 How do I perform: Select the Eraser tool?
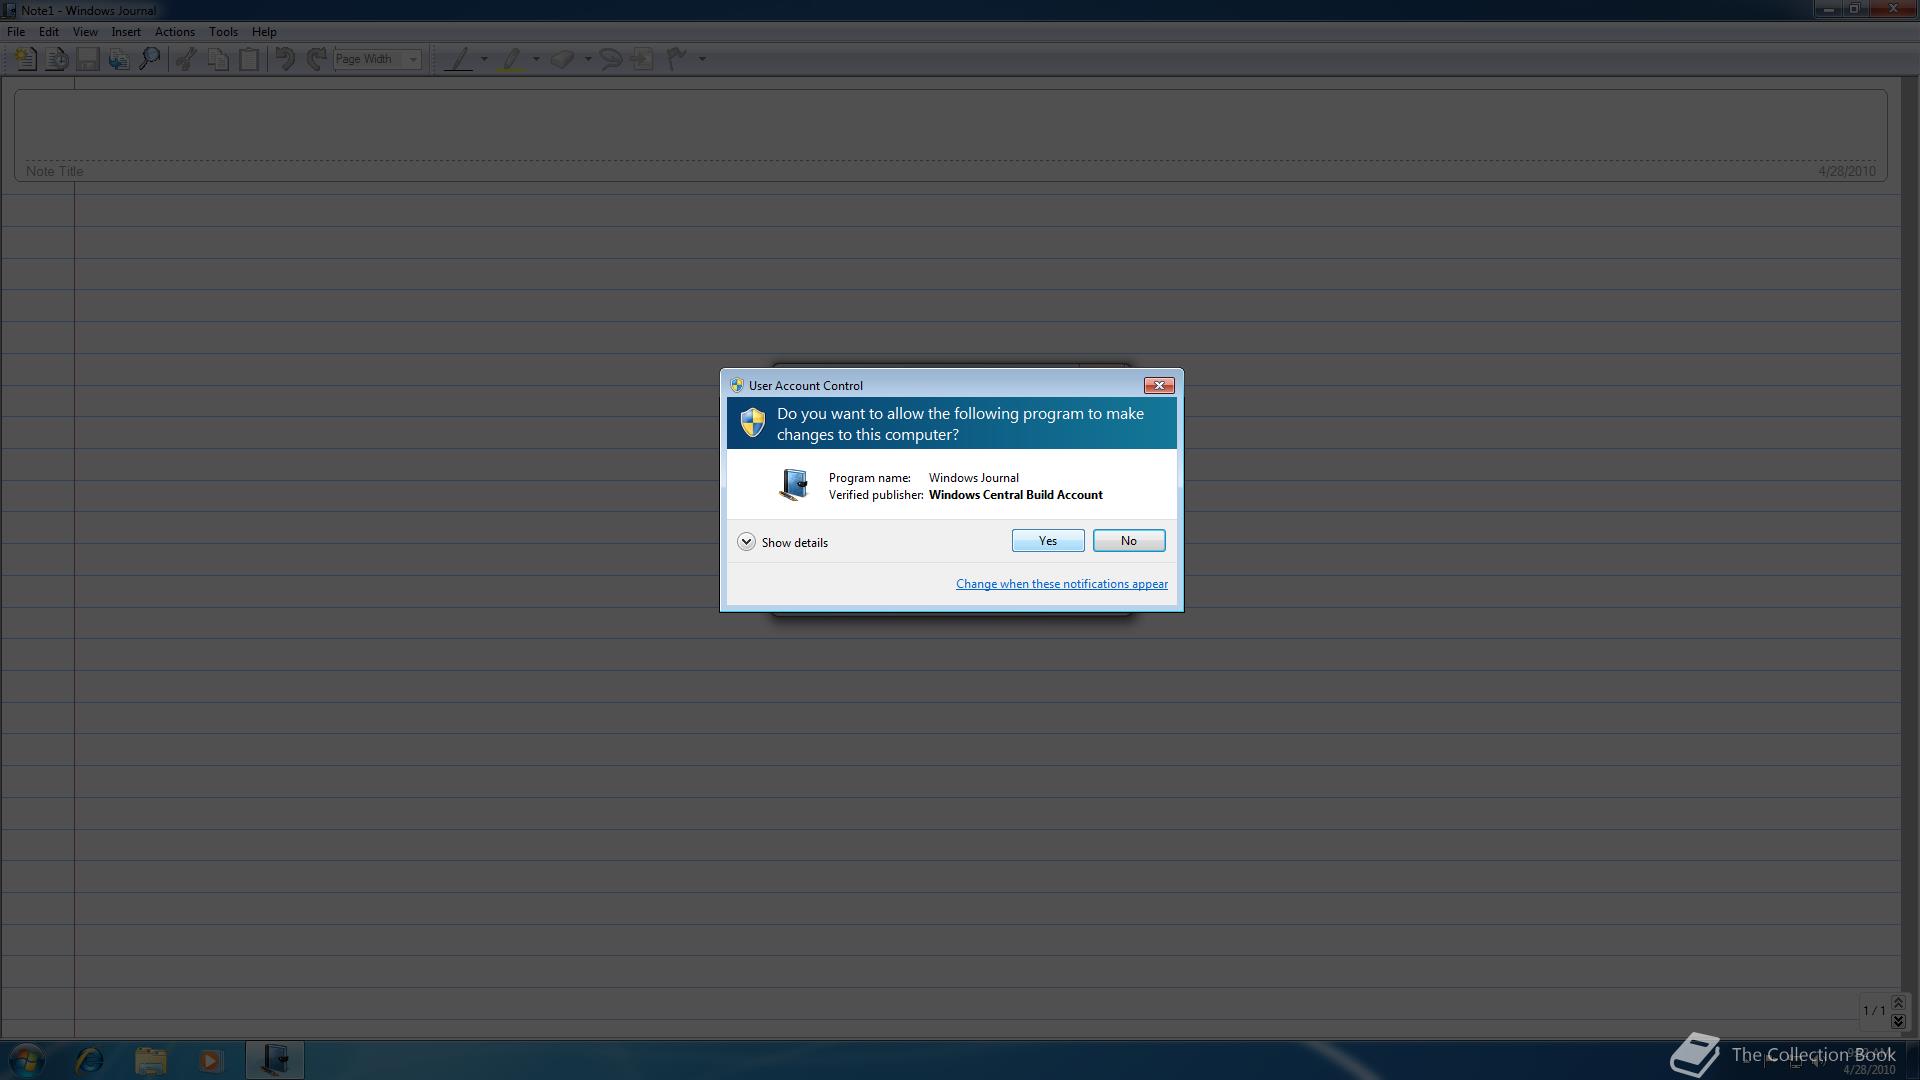pos(562,59)
